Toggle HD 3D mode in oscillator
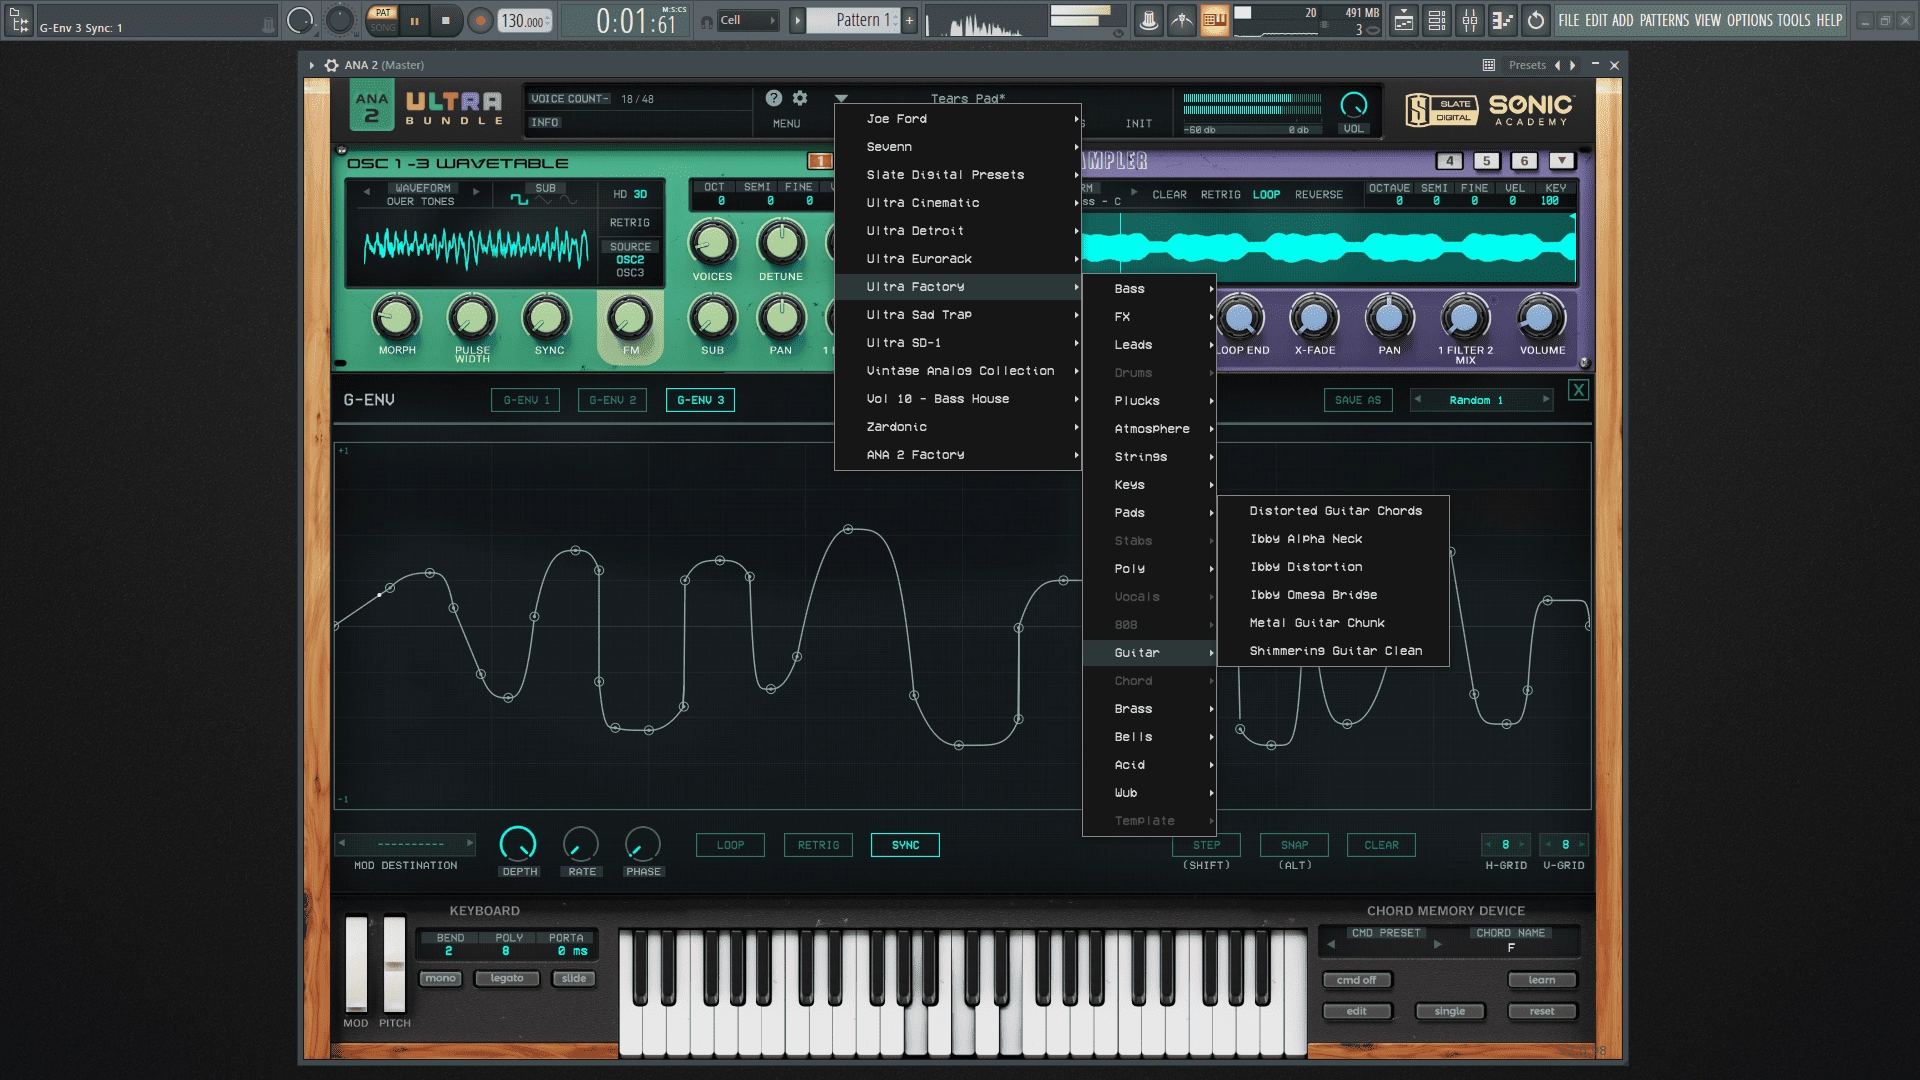The width and height of the screenshot is (1920, 1080). tap(630, 194)
